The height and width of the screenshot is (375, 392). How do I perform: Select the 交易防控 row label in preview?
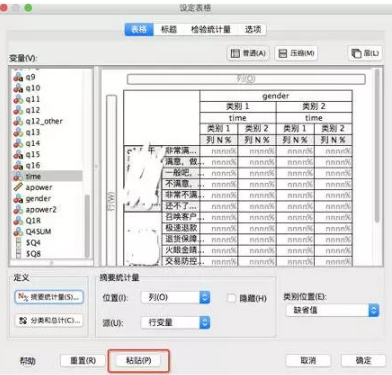pos(181,261)
